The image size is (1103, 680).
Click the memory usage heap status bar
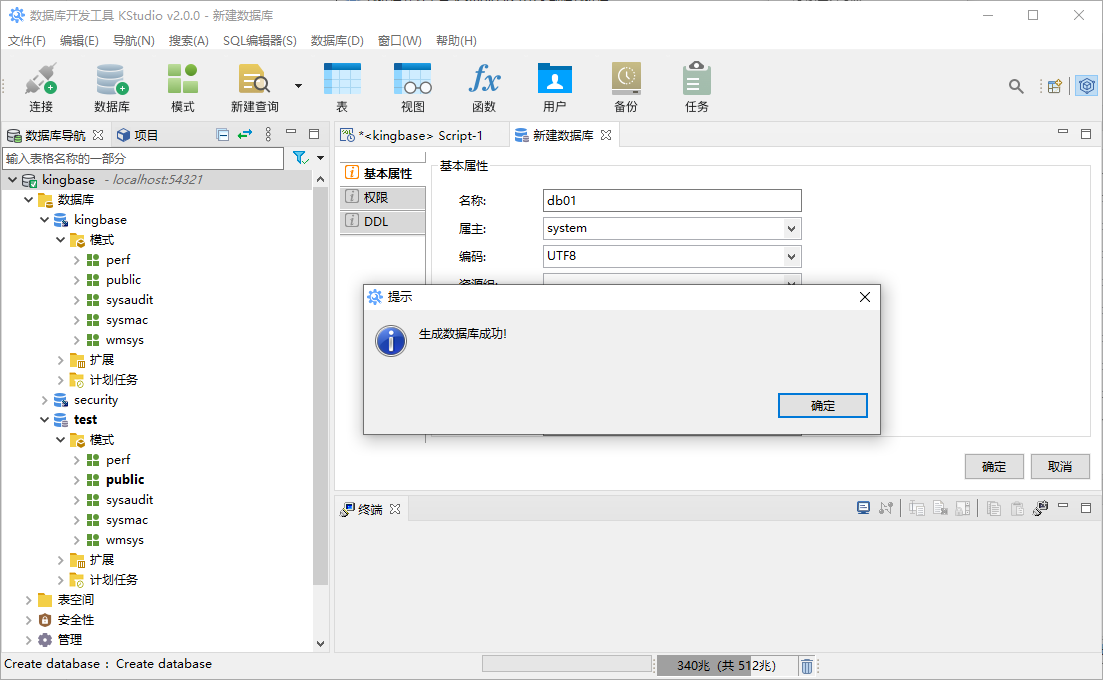coord(726,666)
